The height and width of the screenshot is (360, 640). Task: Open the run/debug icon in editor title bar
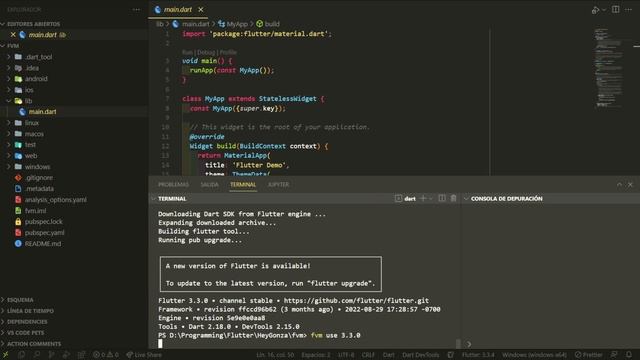pos(596,10)
